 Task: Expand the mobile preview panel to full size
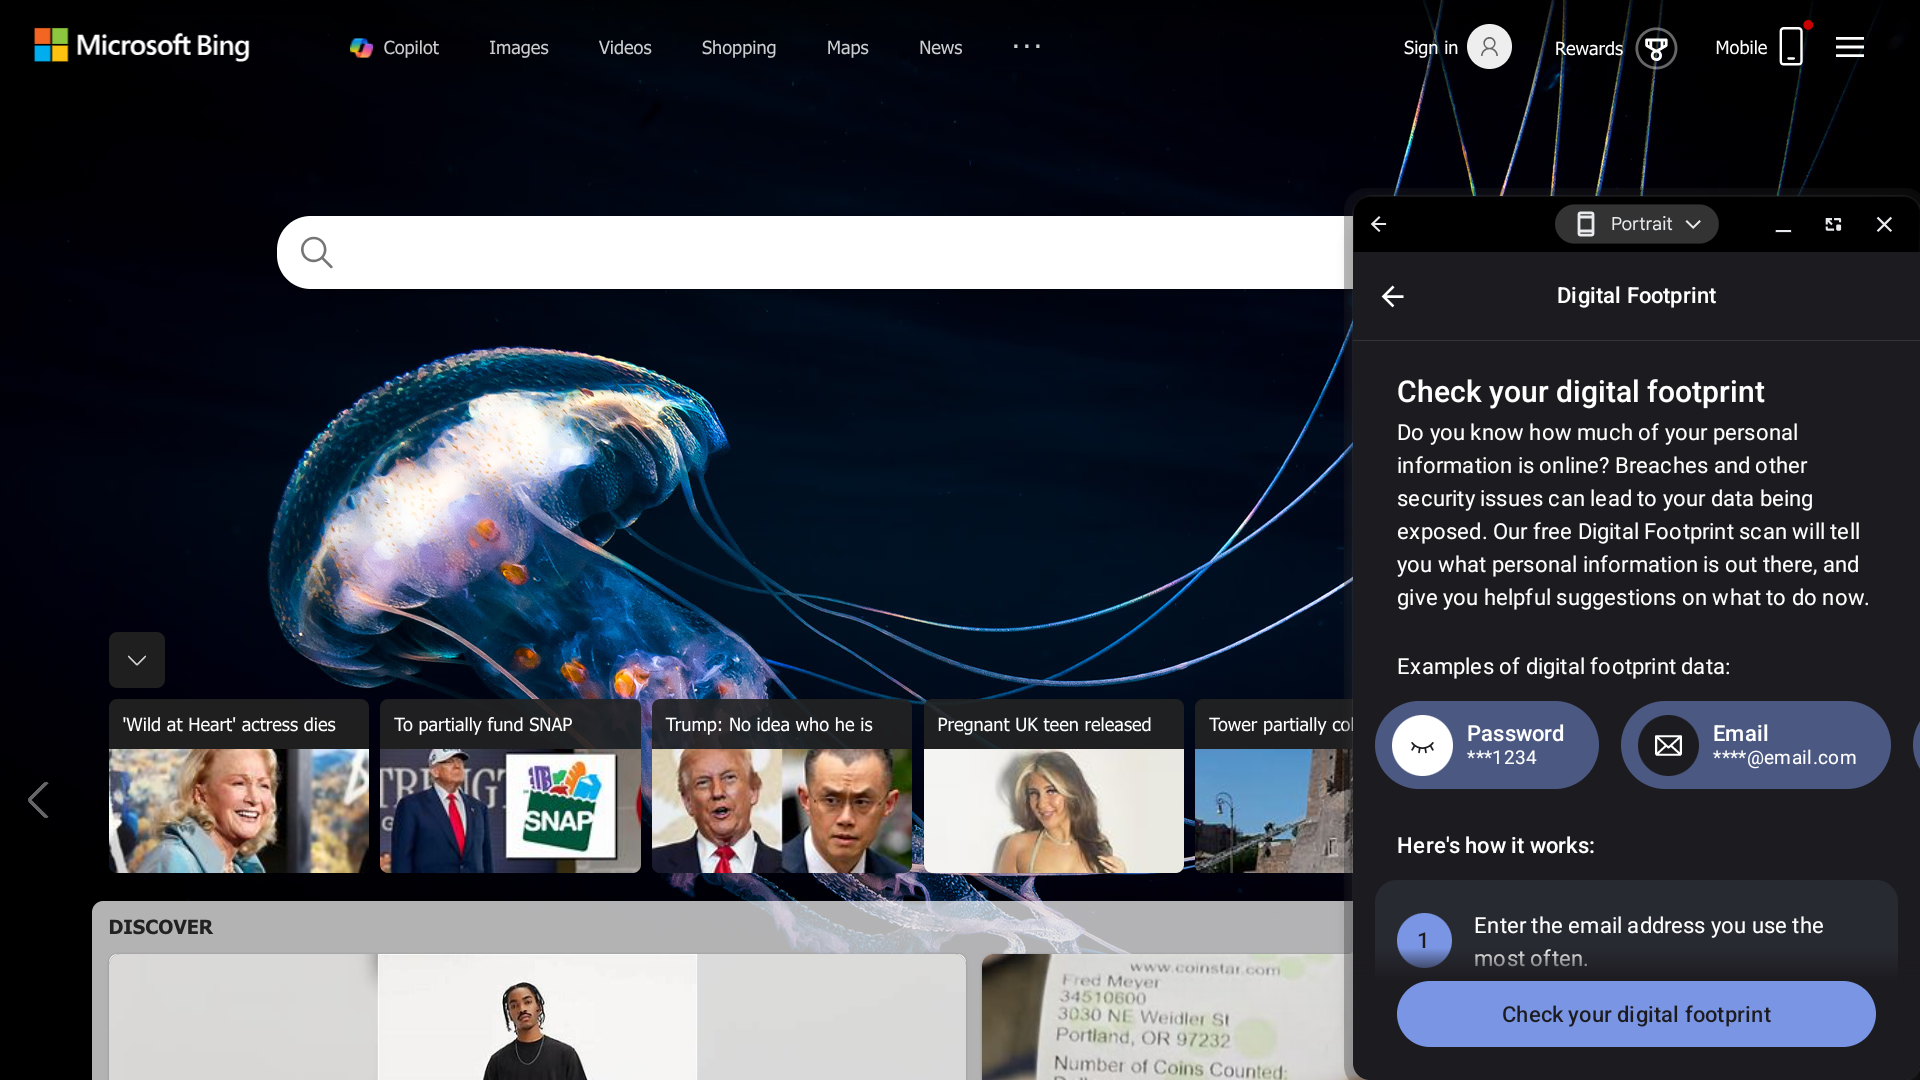click(x=1833, y=225)
